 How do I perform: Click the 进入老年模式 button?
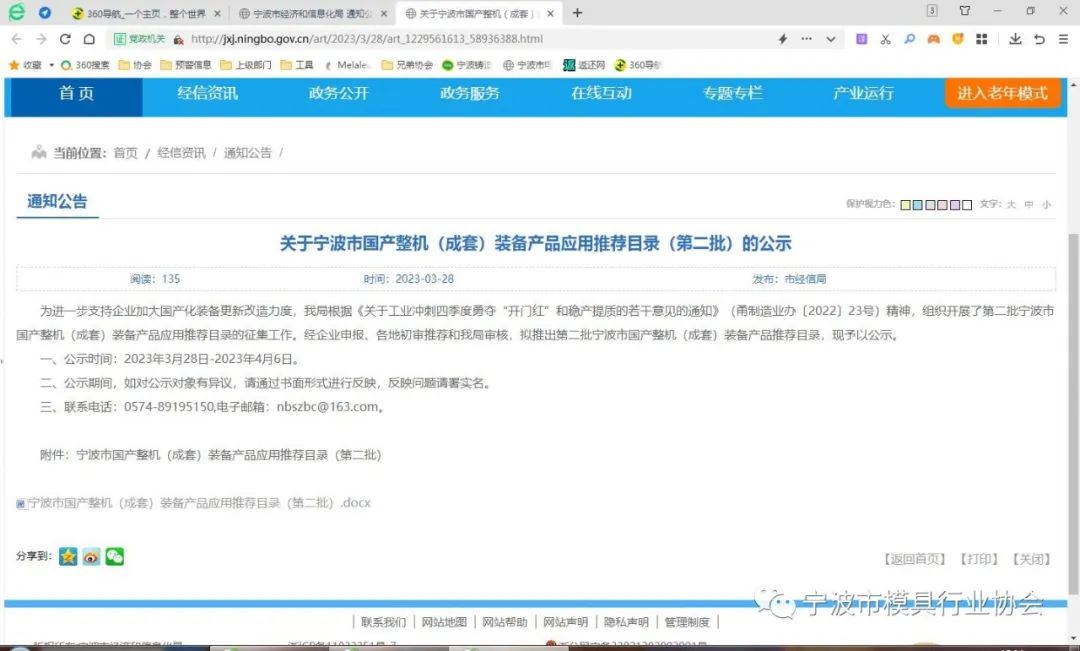click(x=1002, y=93)
